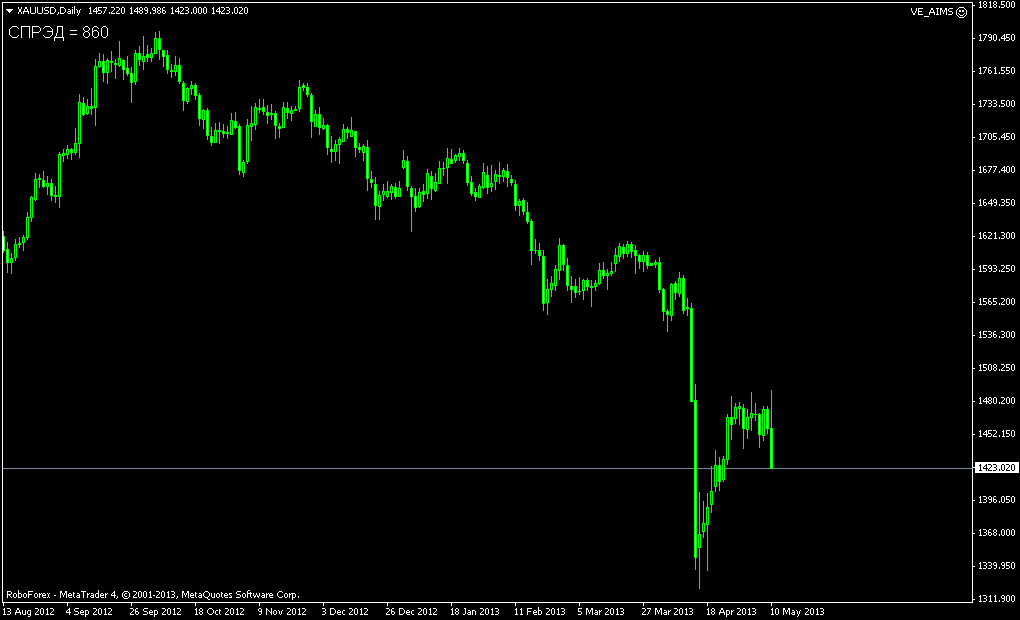The image size is (1020, 620).
Task: Click the 1705.450 price scale label
Action: (x=997, y=137)
